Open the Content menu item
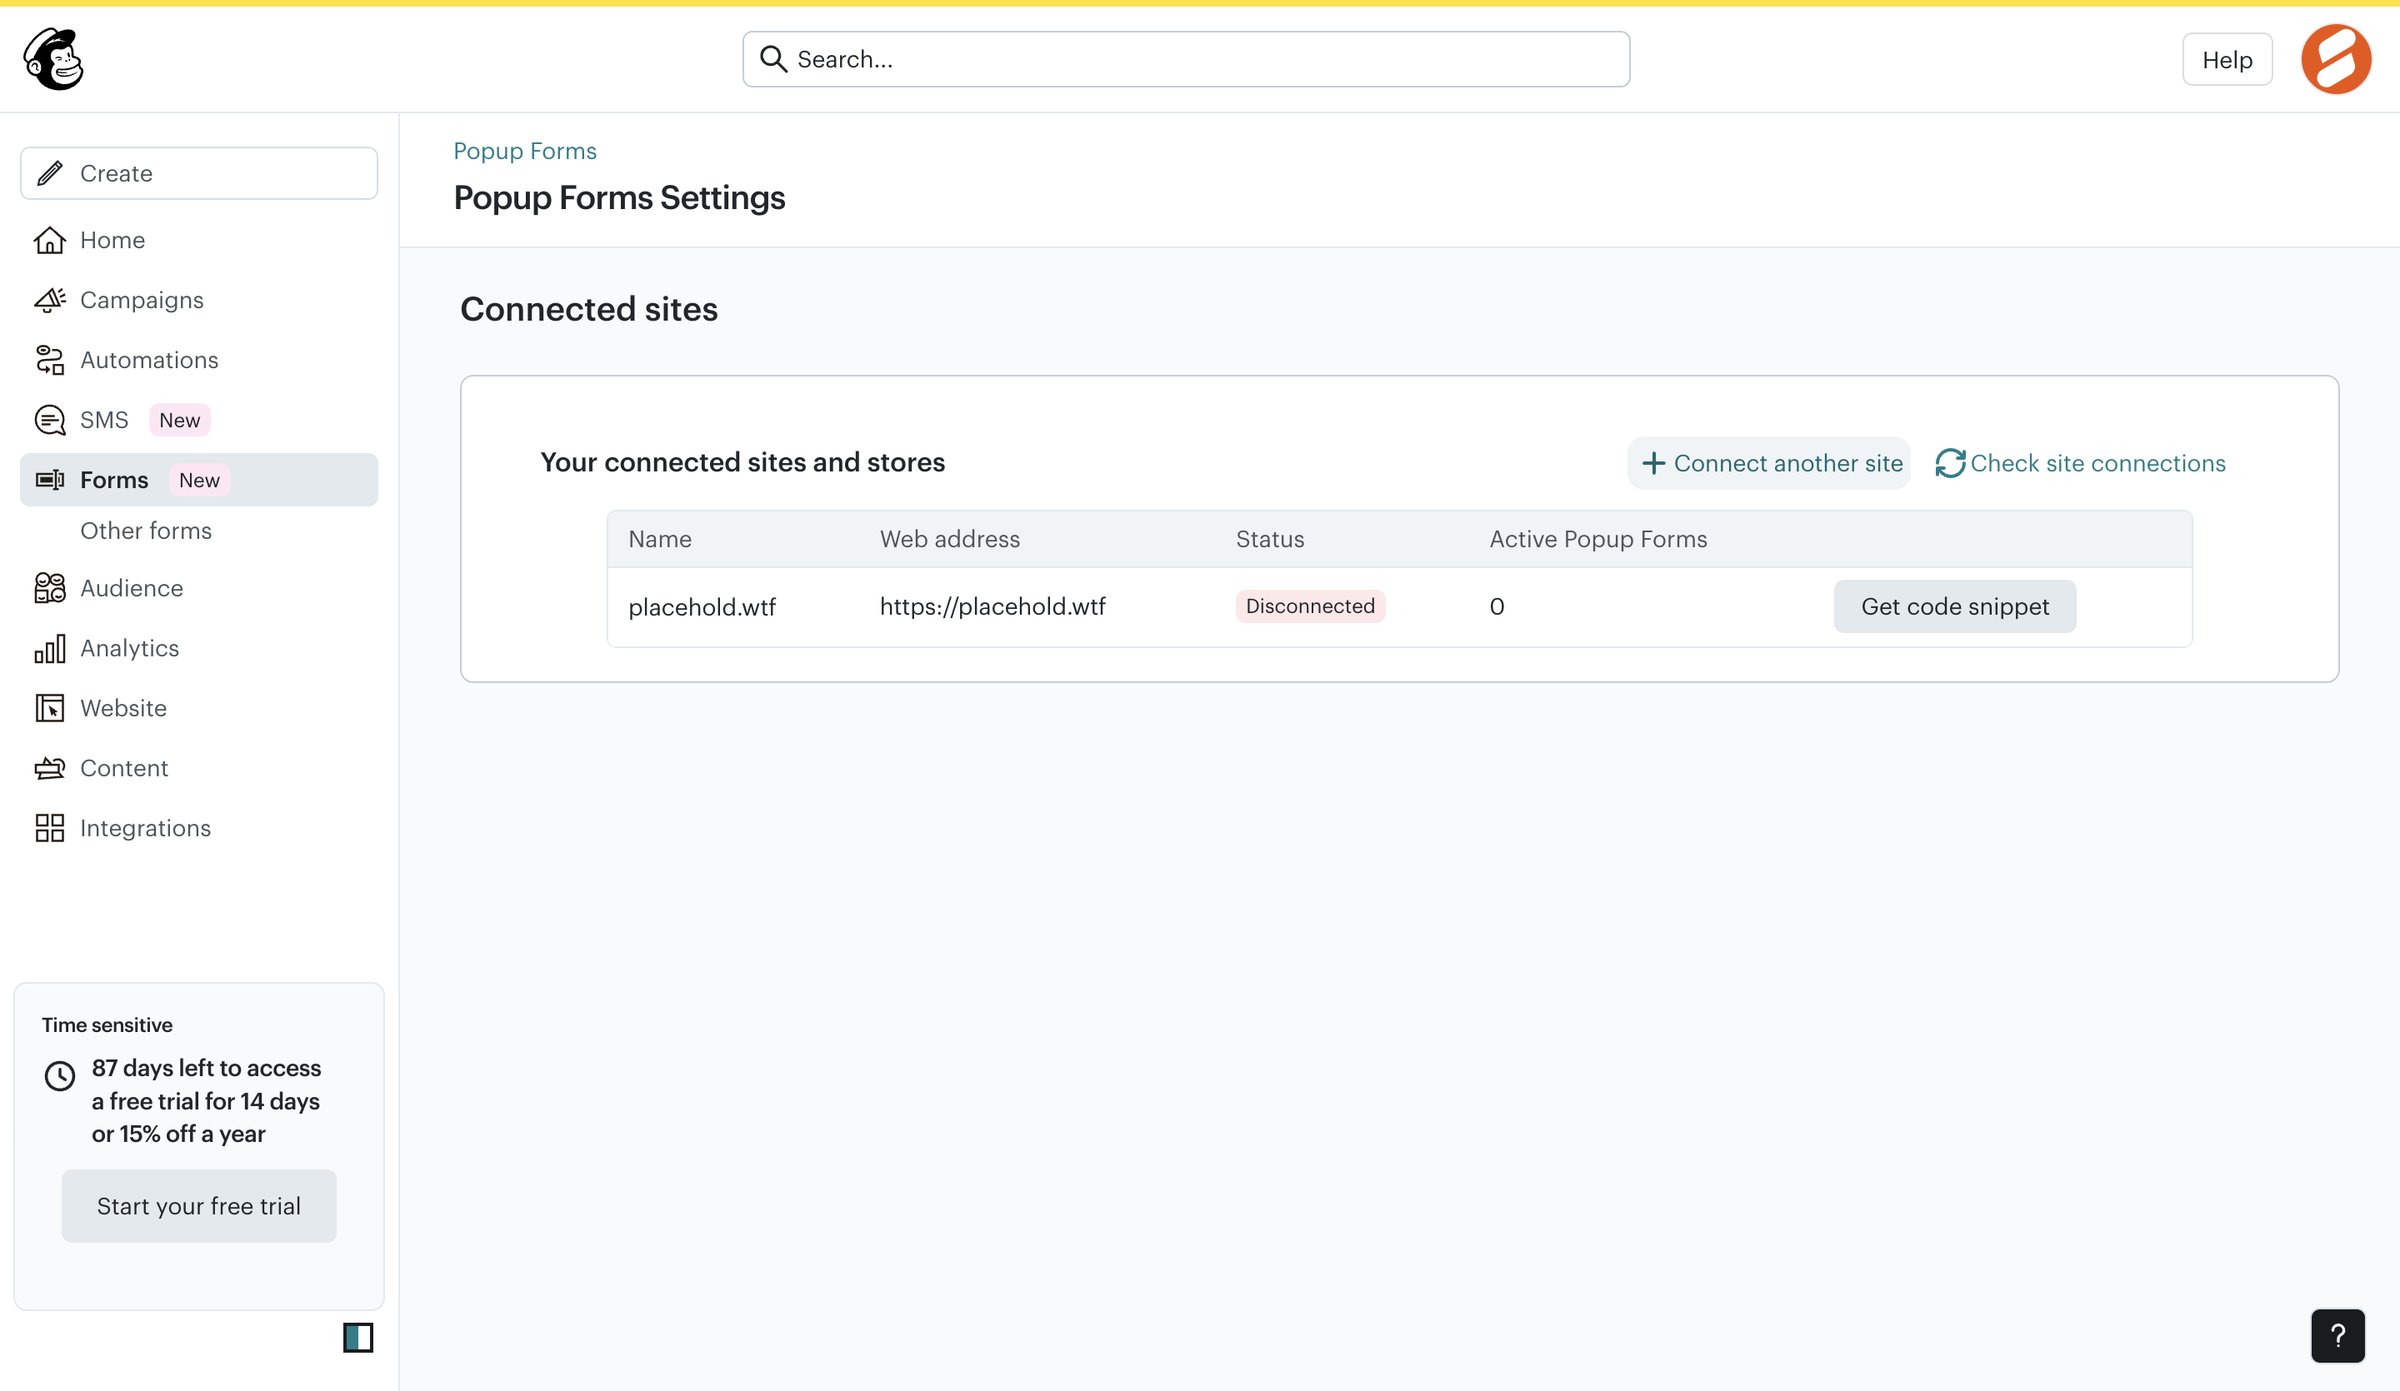 click(199, 768)
